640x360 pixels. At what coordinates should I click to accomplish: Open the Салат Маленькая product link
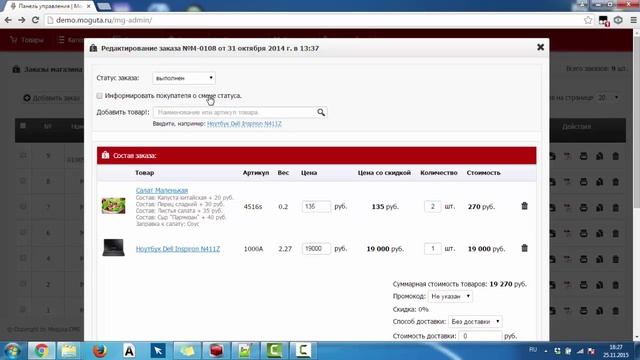pos(162,190)
